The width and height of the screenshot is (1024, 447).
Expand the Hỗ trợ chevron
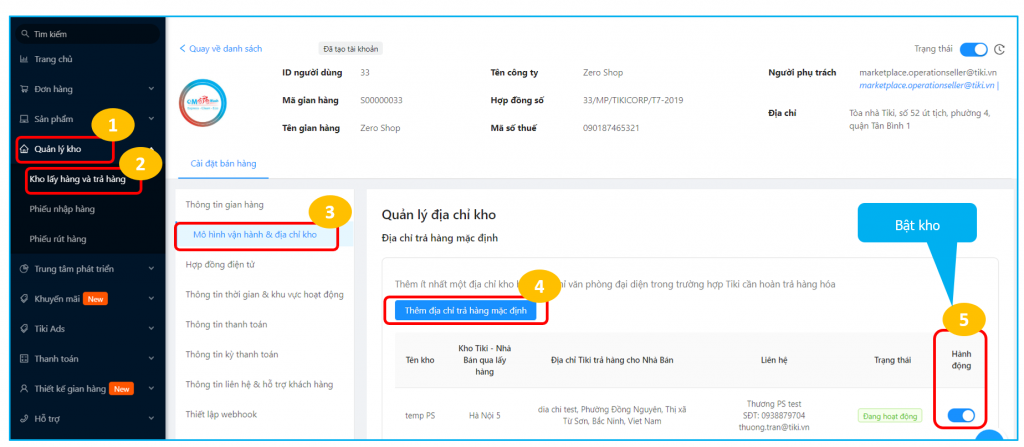(151, 418)
